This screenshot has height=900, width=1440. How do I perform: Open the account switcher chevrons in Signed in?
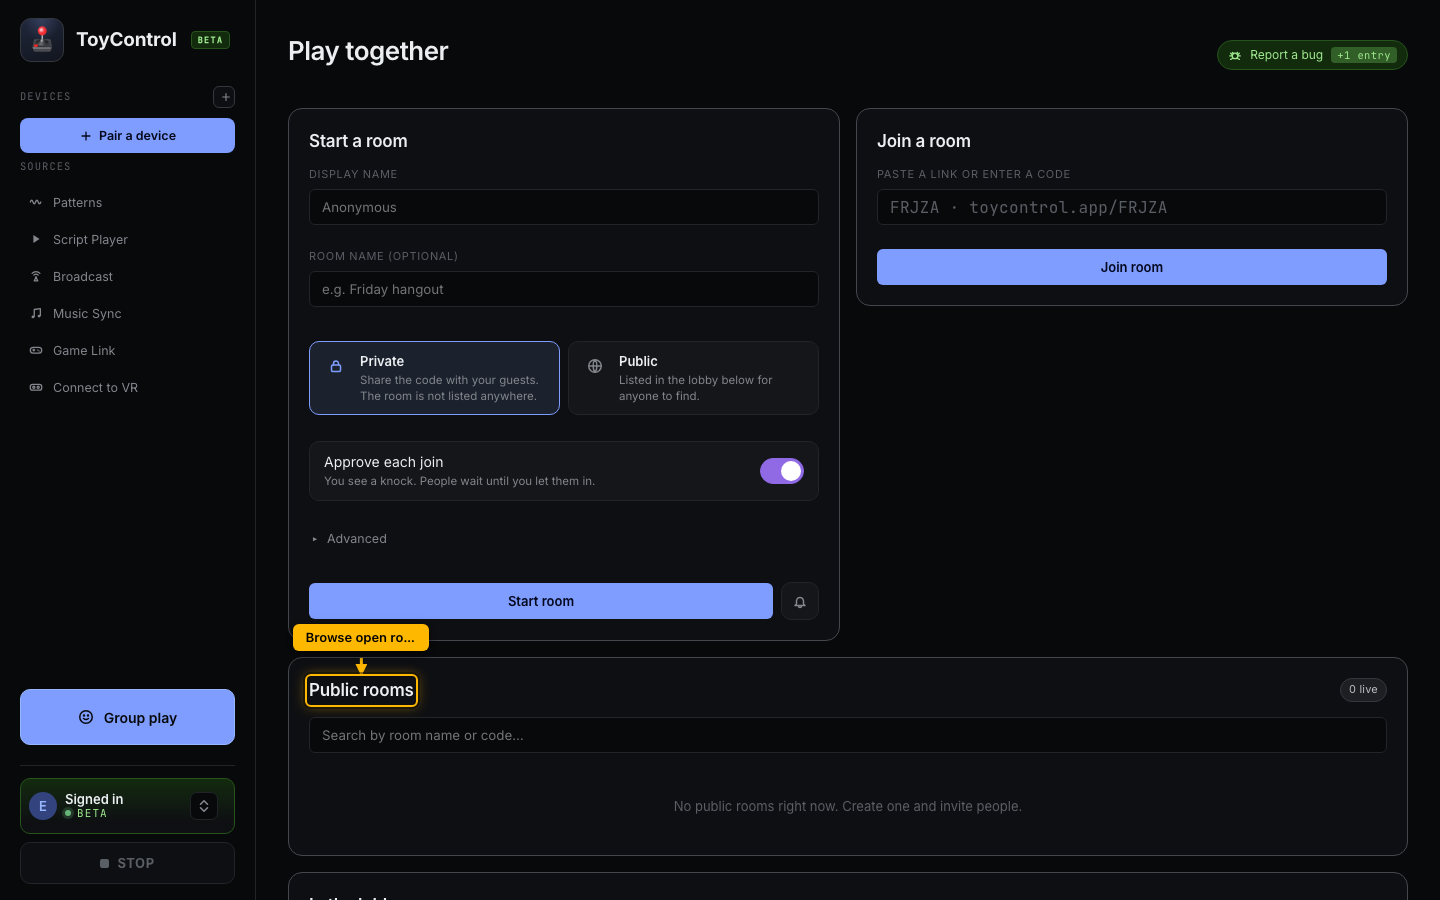pos(204,806)
